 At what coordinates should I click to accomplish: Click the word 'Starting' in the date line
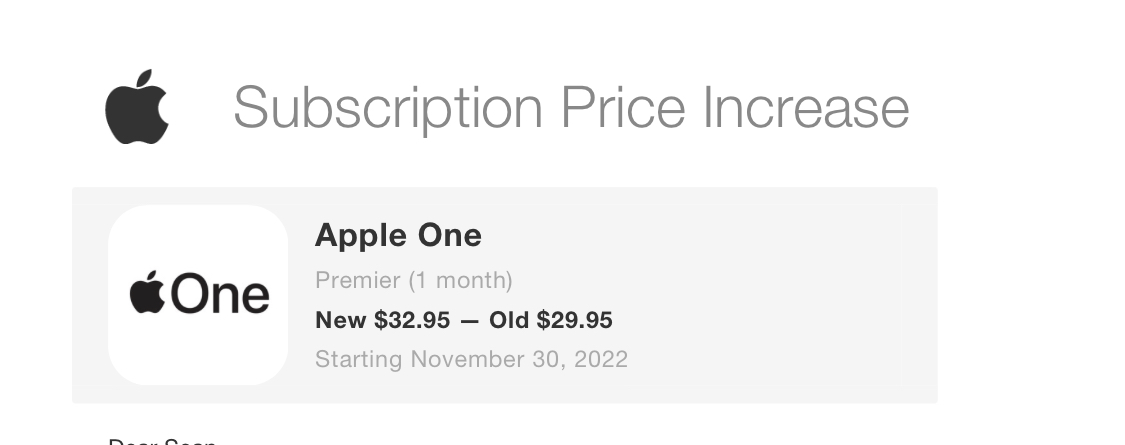coord(359,360)
